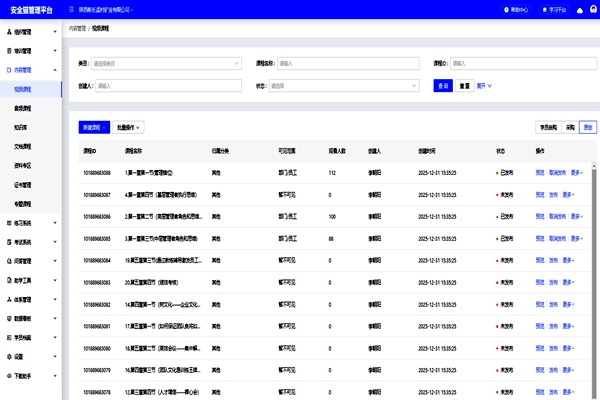Open 学习平台 from the top bar

[552, 9]
